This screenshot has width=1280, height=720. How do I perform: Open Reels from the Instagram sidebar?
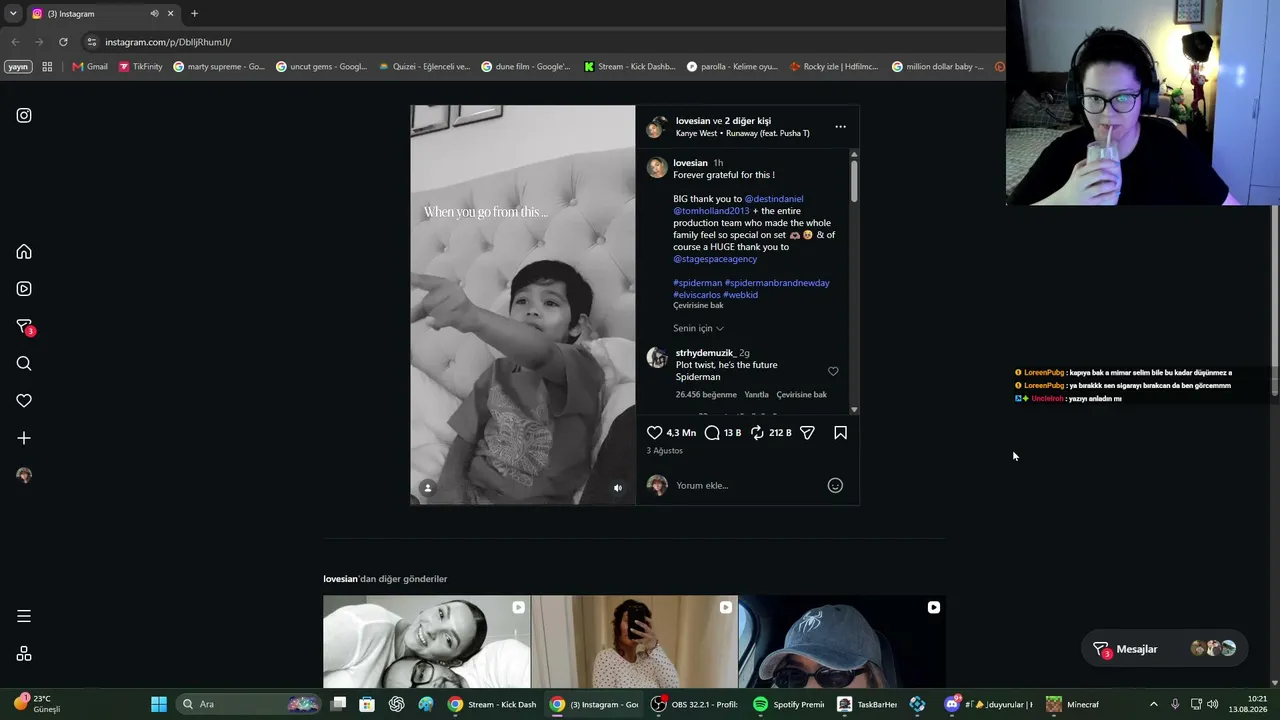(x=24, y=289)
